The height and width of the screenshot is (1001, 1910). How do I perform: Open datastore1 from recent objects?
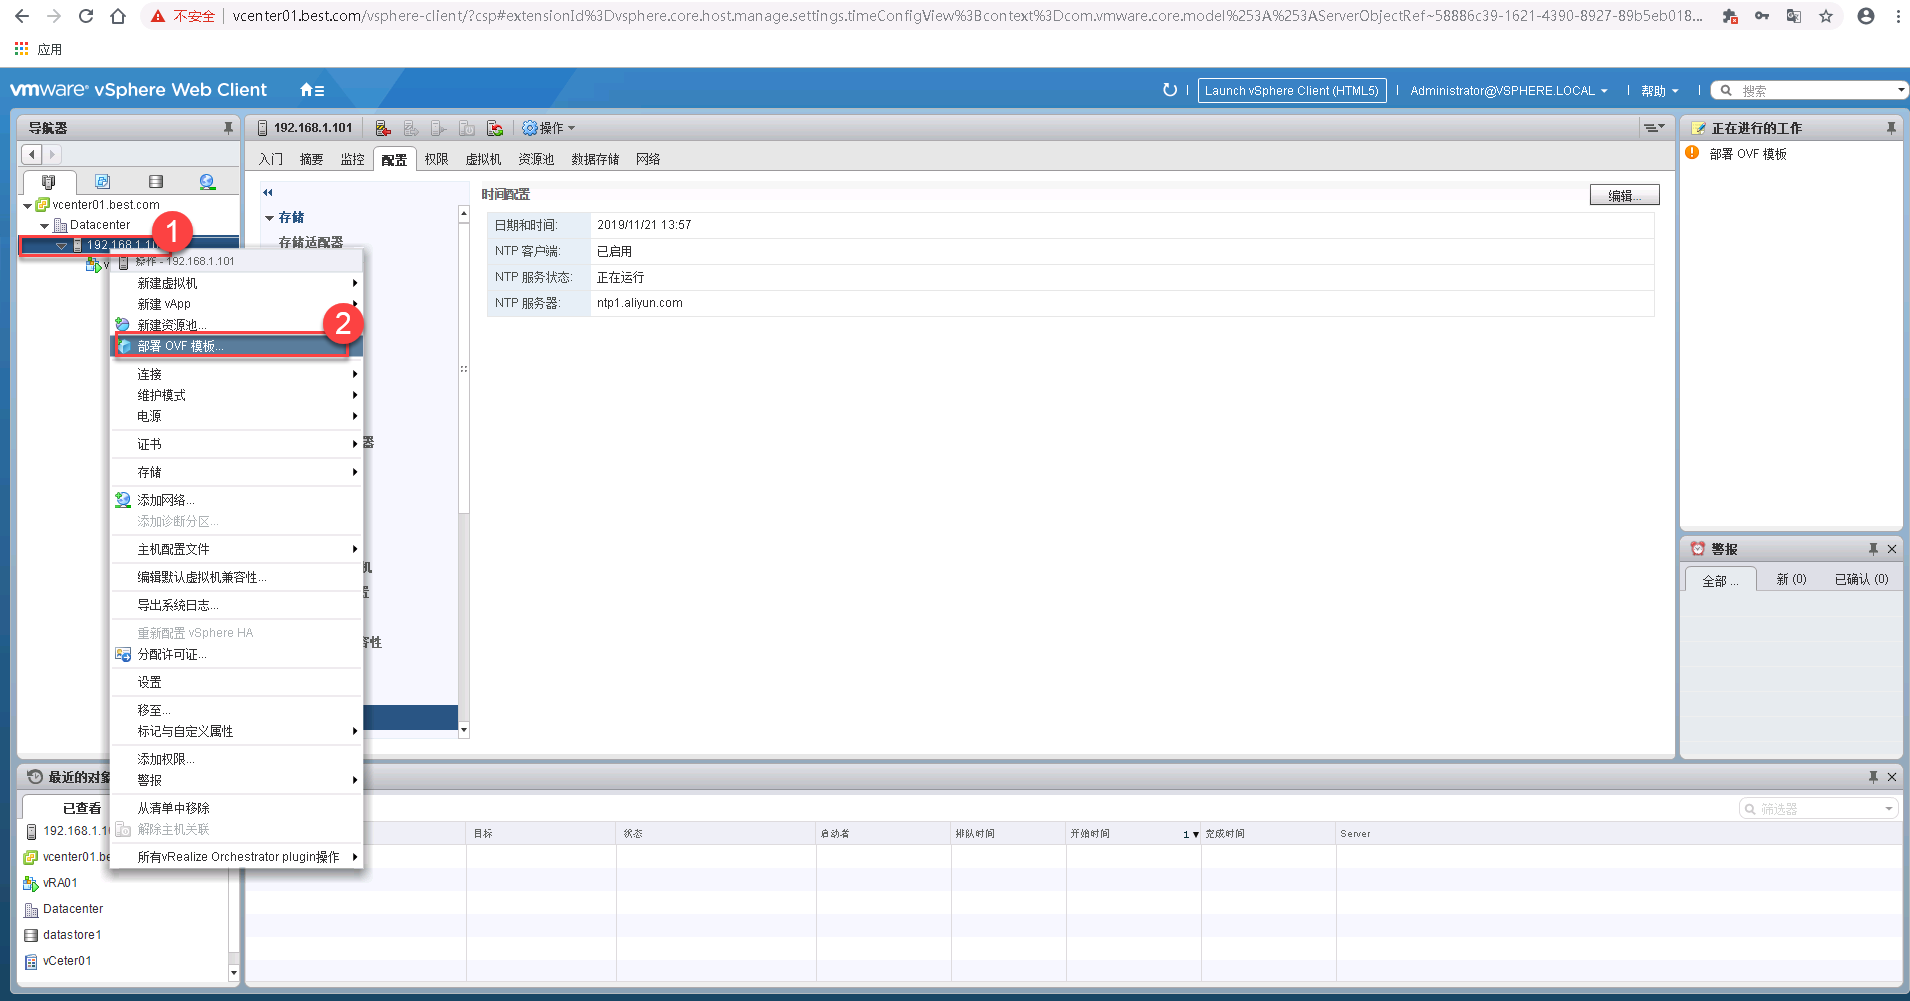click(72, 935)
